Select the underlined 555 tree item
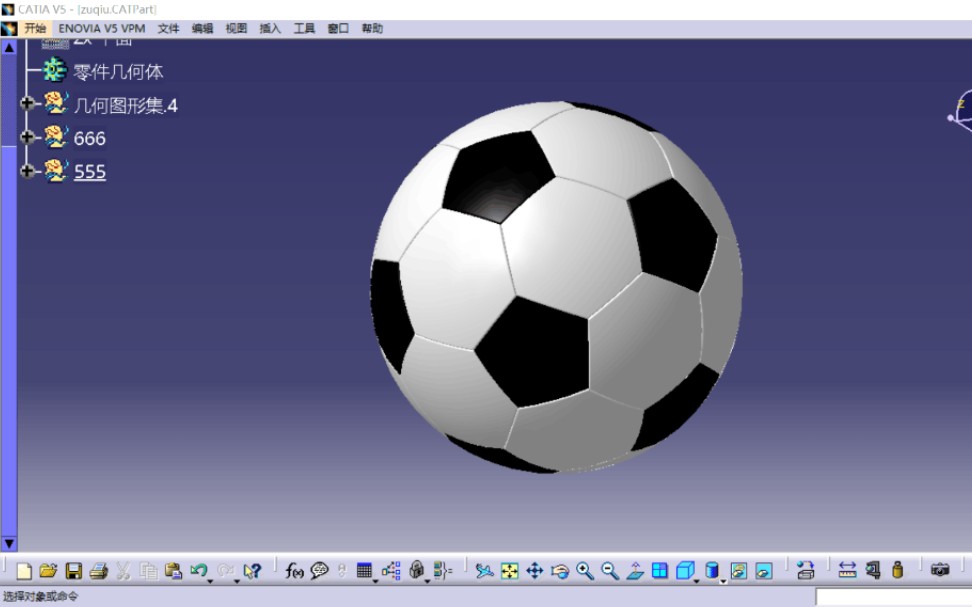Screen dimensions: 972x607 click(90, 172)
